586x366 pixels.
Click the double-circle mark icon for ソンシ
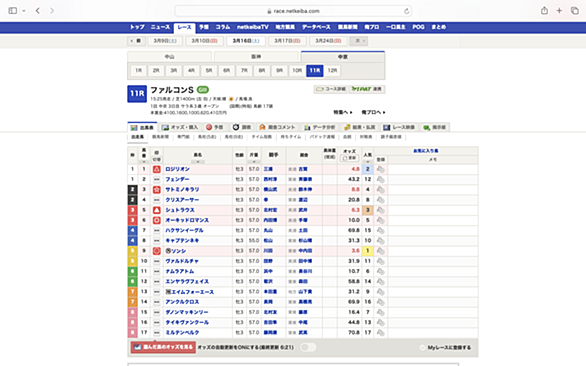(157, 251)
